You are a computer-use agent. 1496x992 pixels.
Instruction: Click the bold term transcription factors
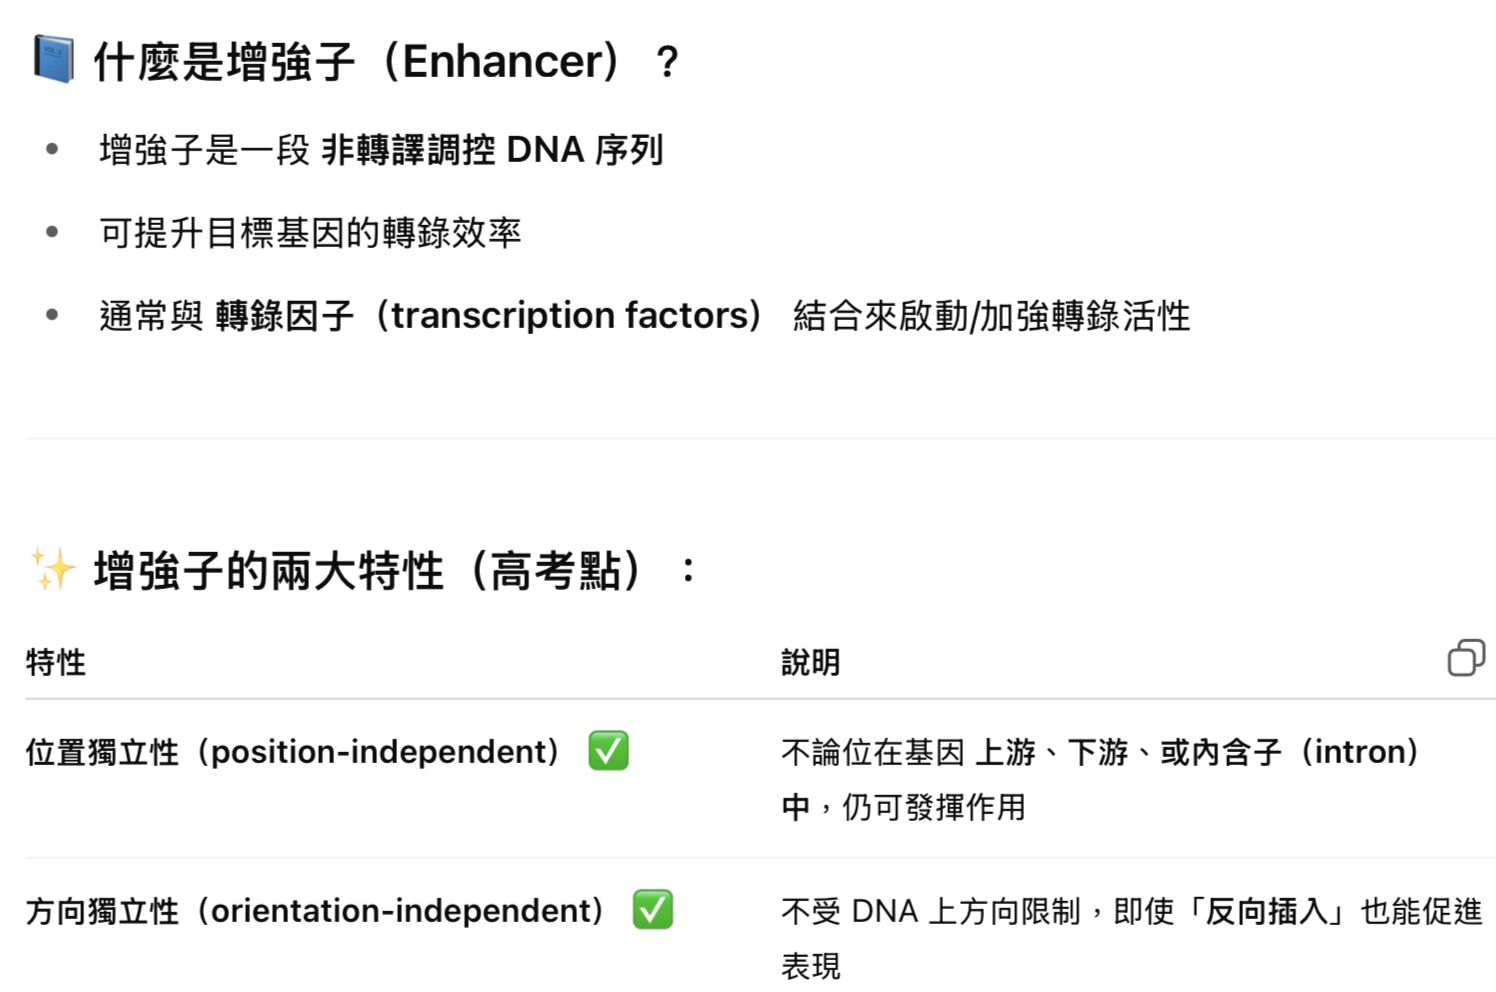coord(575,316)
